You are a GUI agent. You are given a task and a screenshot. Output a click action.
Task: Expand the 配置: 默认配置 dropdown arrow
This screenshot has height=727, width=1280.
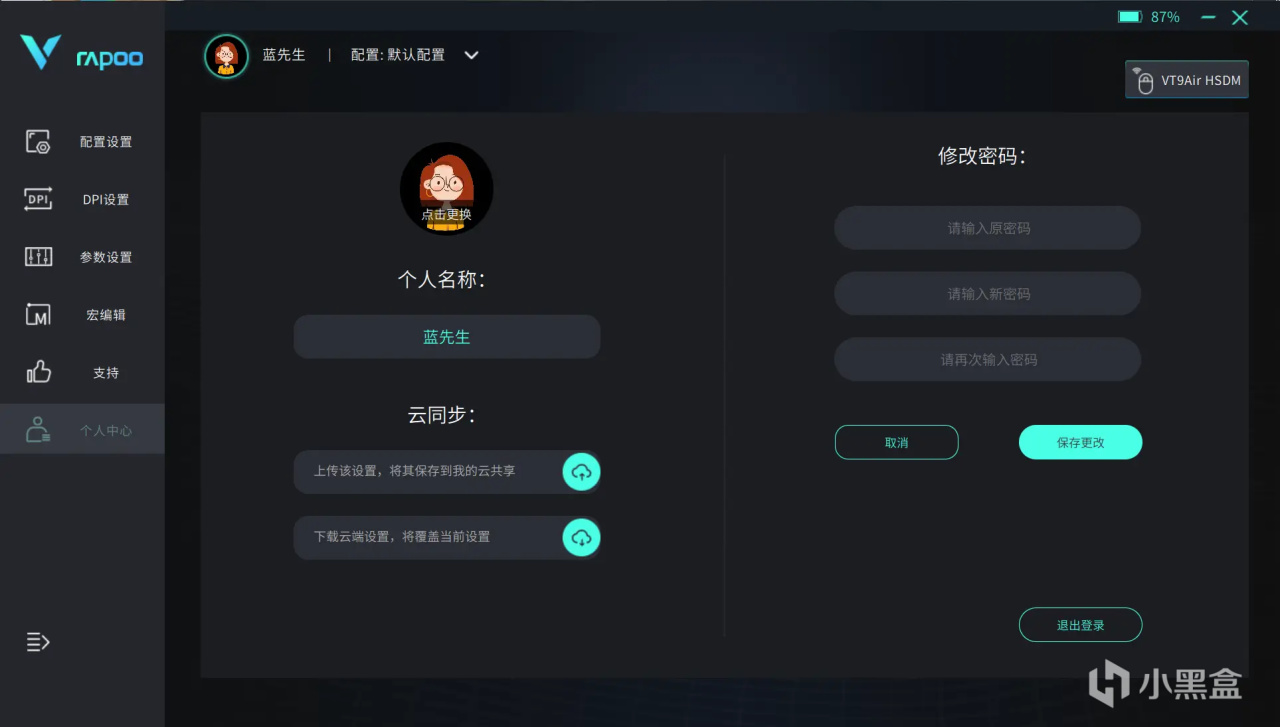[472, 55]
